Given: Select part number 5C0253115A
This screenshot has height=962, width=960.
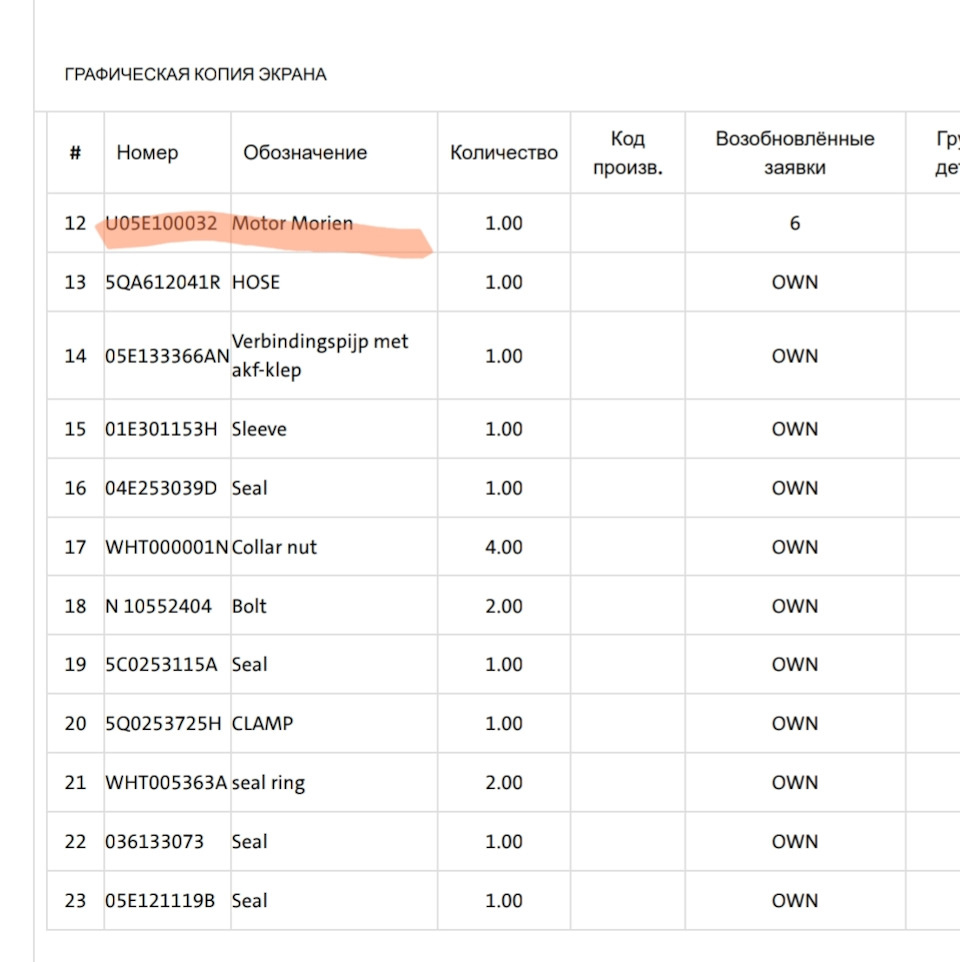Looking at the screenshot, I should (161, 665).
